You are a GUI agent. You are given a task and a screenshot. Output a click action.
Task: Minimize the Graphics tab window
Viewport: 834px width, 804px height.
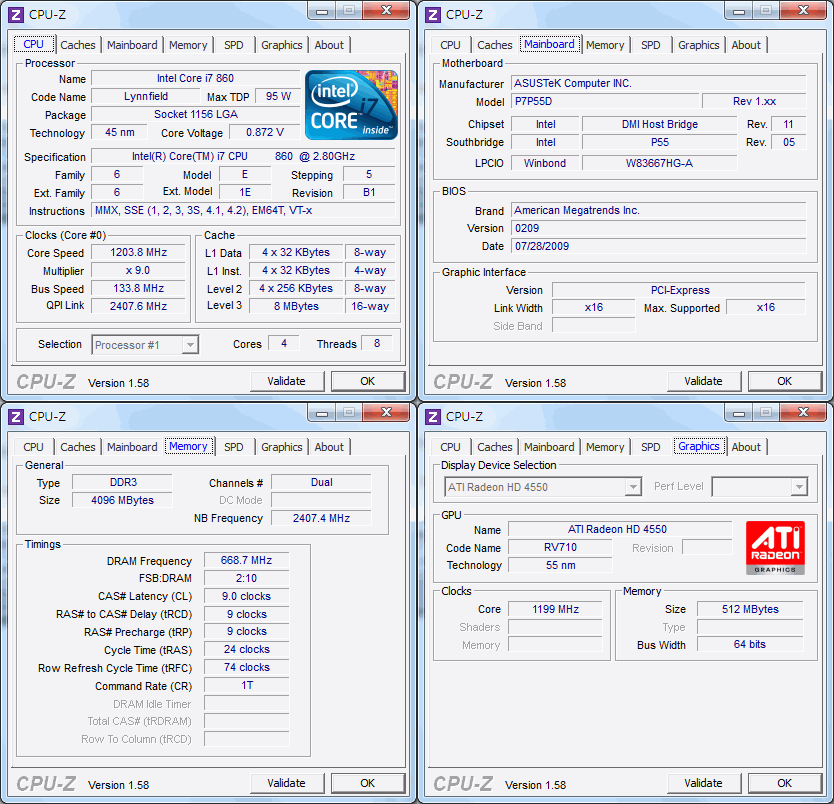[x=739, y=413]
